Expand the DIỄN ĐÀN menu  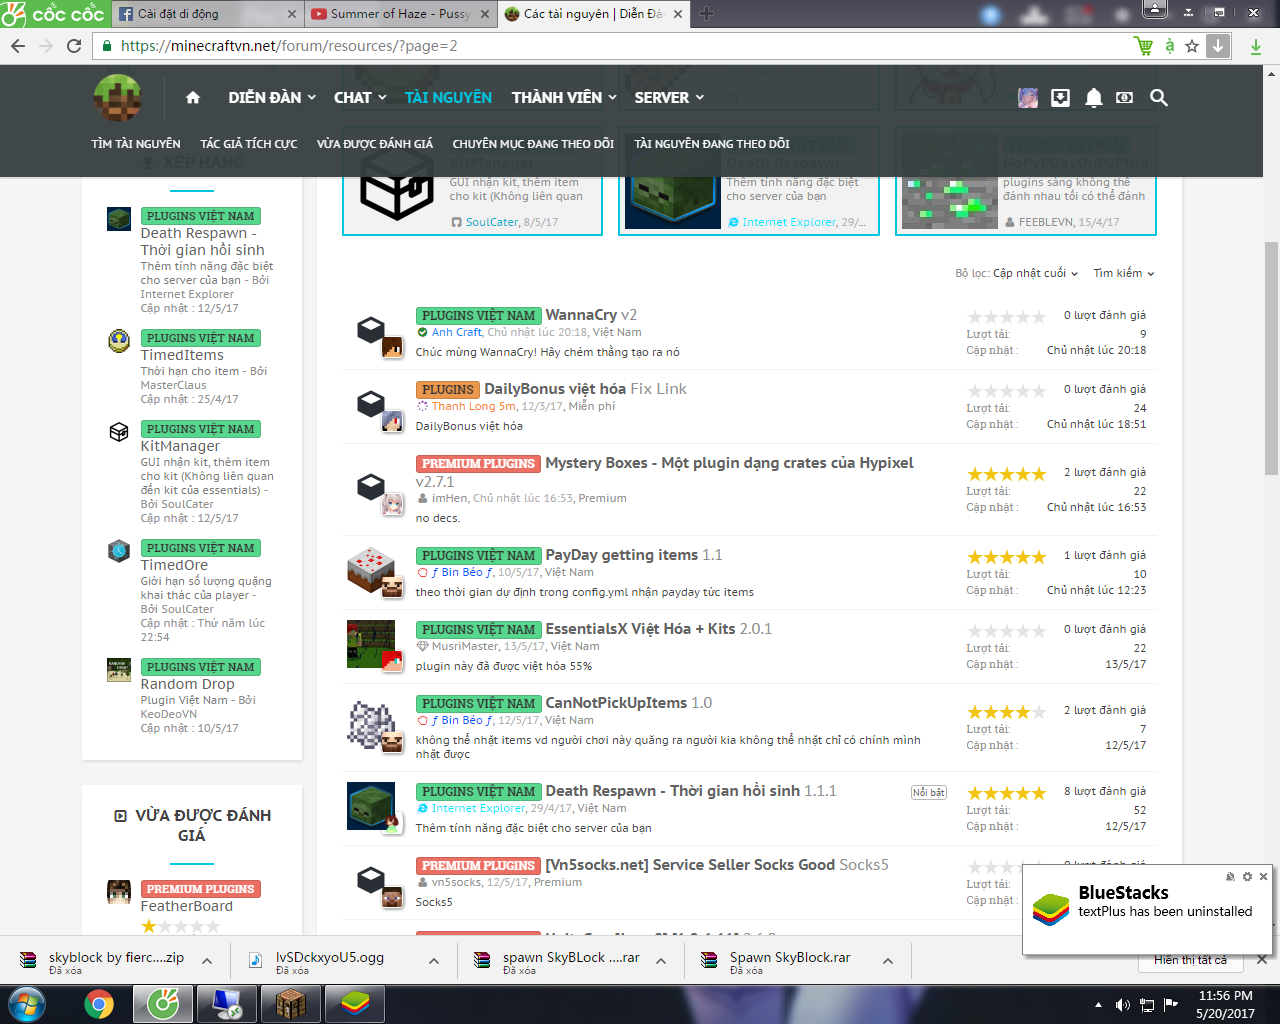click(x=272, y=97)
